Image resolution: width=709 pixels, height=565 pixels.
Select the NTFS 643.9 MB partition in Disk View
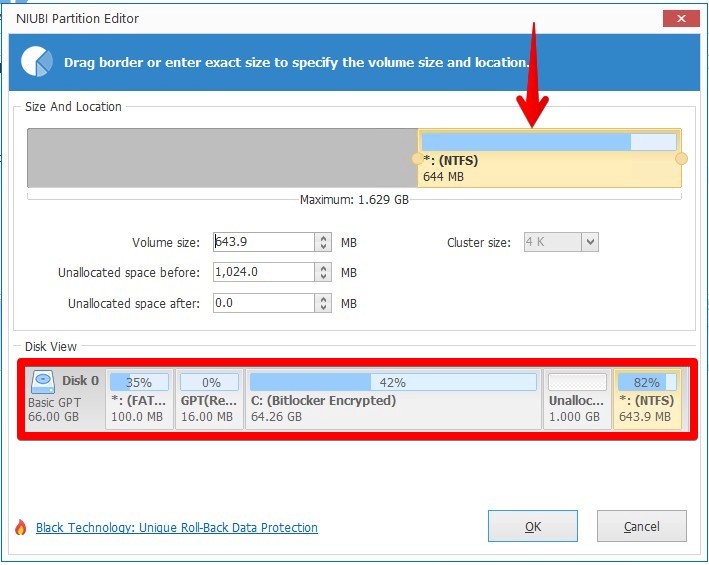[647, 399]
